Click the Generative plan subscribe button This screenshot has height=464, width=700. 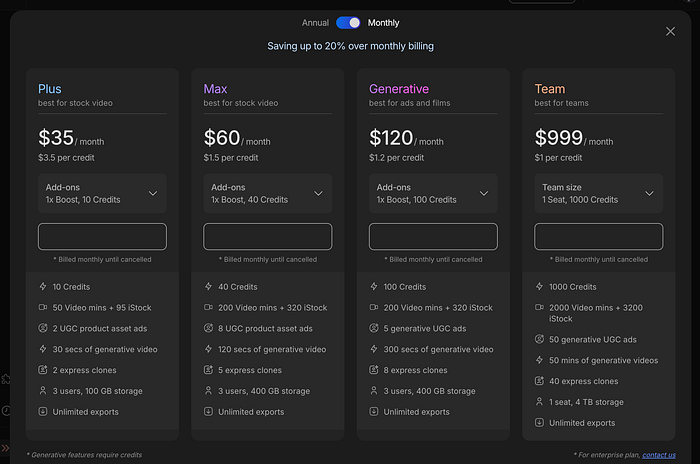tap(433, 237)
